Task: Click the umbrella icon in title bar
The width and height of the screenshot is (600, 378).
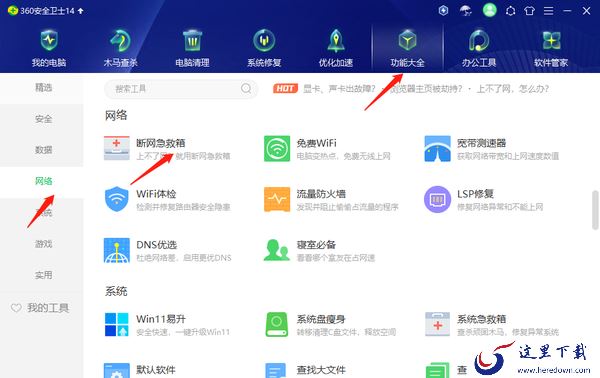Action: (x=466, y=11)
